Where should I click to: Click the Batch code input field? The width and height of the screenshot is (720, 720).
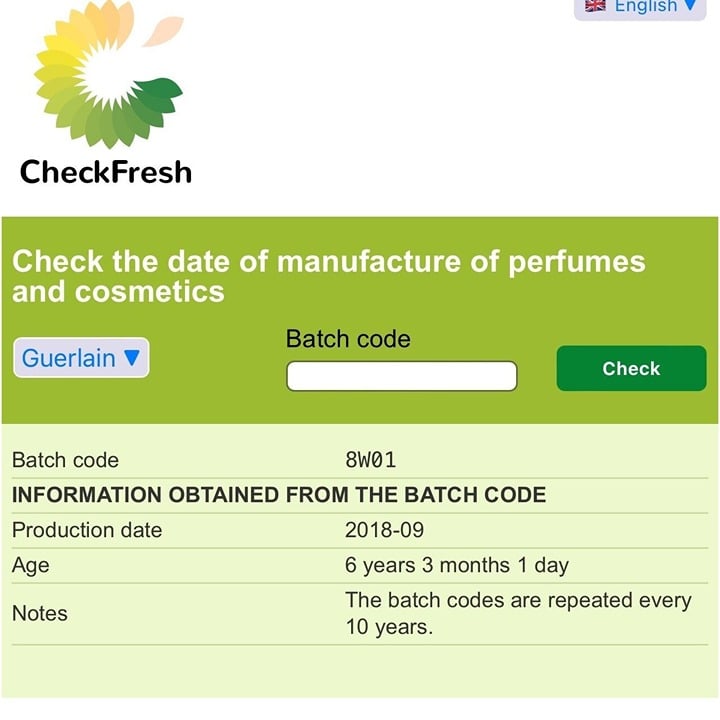[x=402, y=376]
